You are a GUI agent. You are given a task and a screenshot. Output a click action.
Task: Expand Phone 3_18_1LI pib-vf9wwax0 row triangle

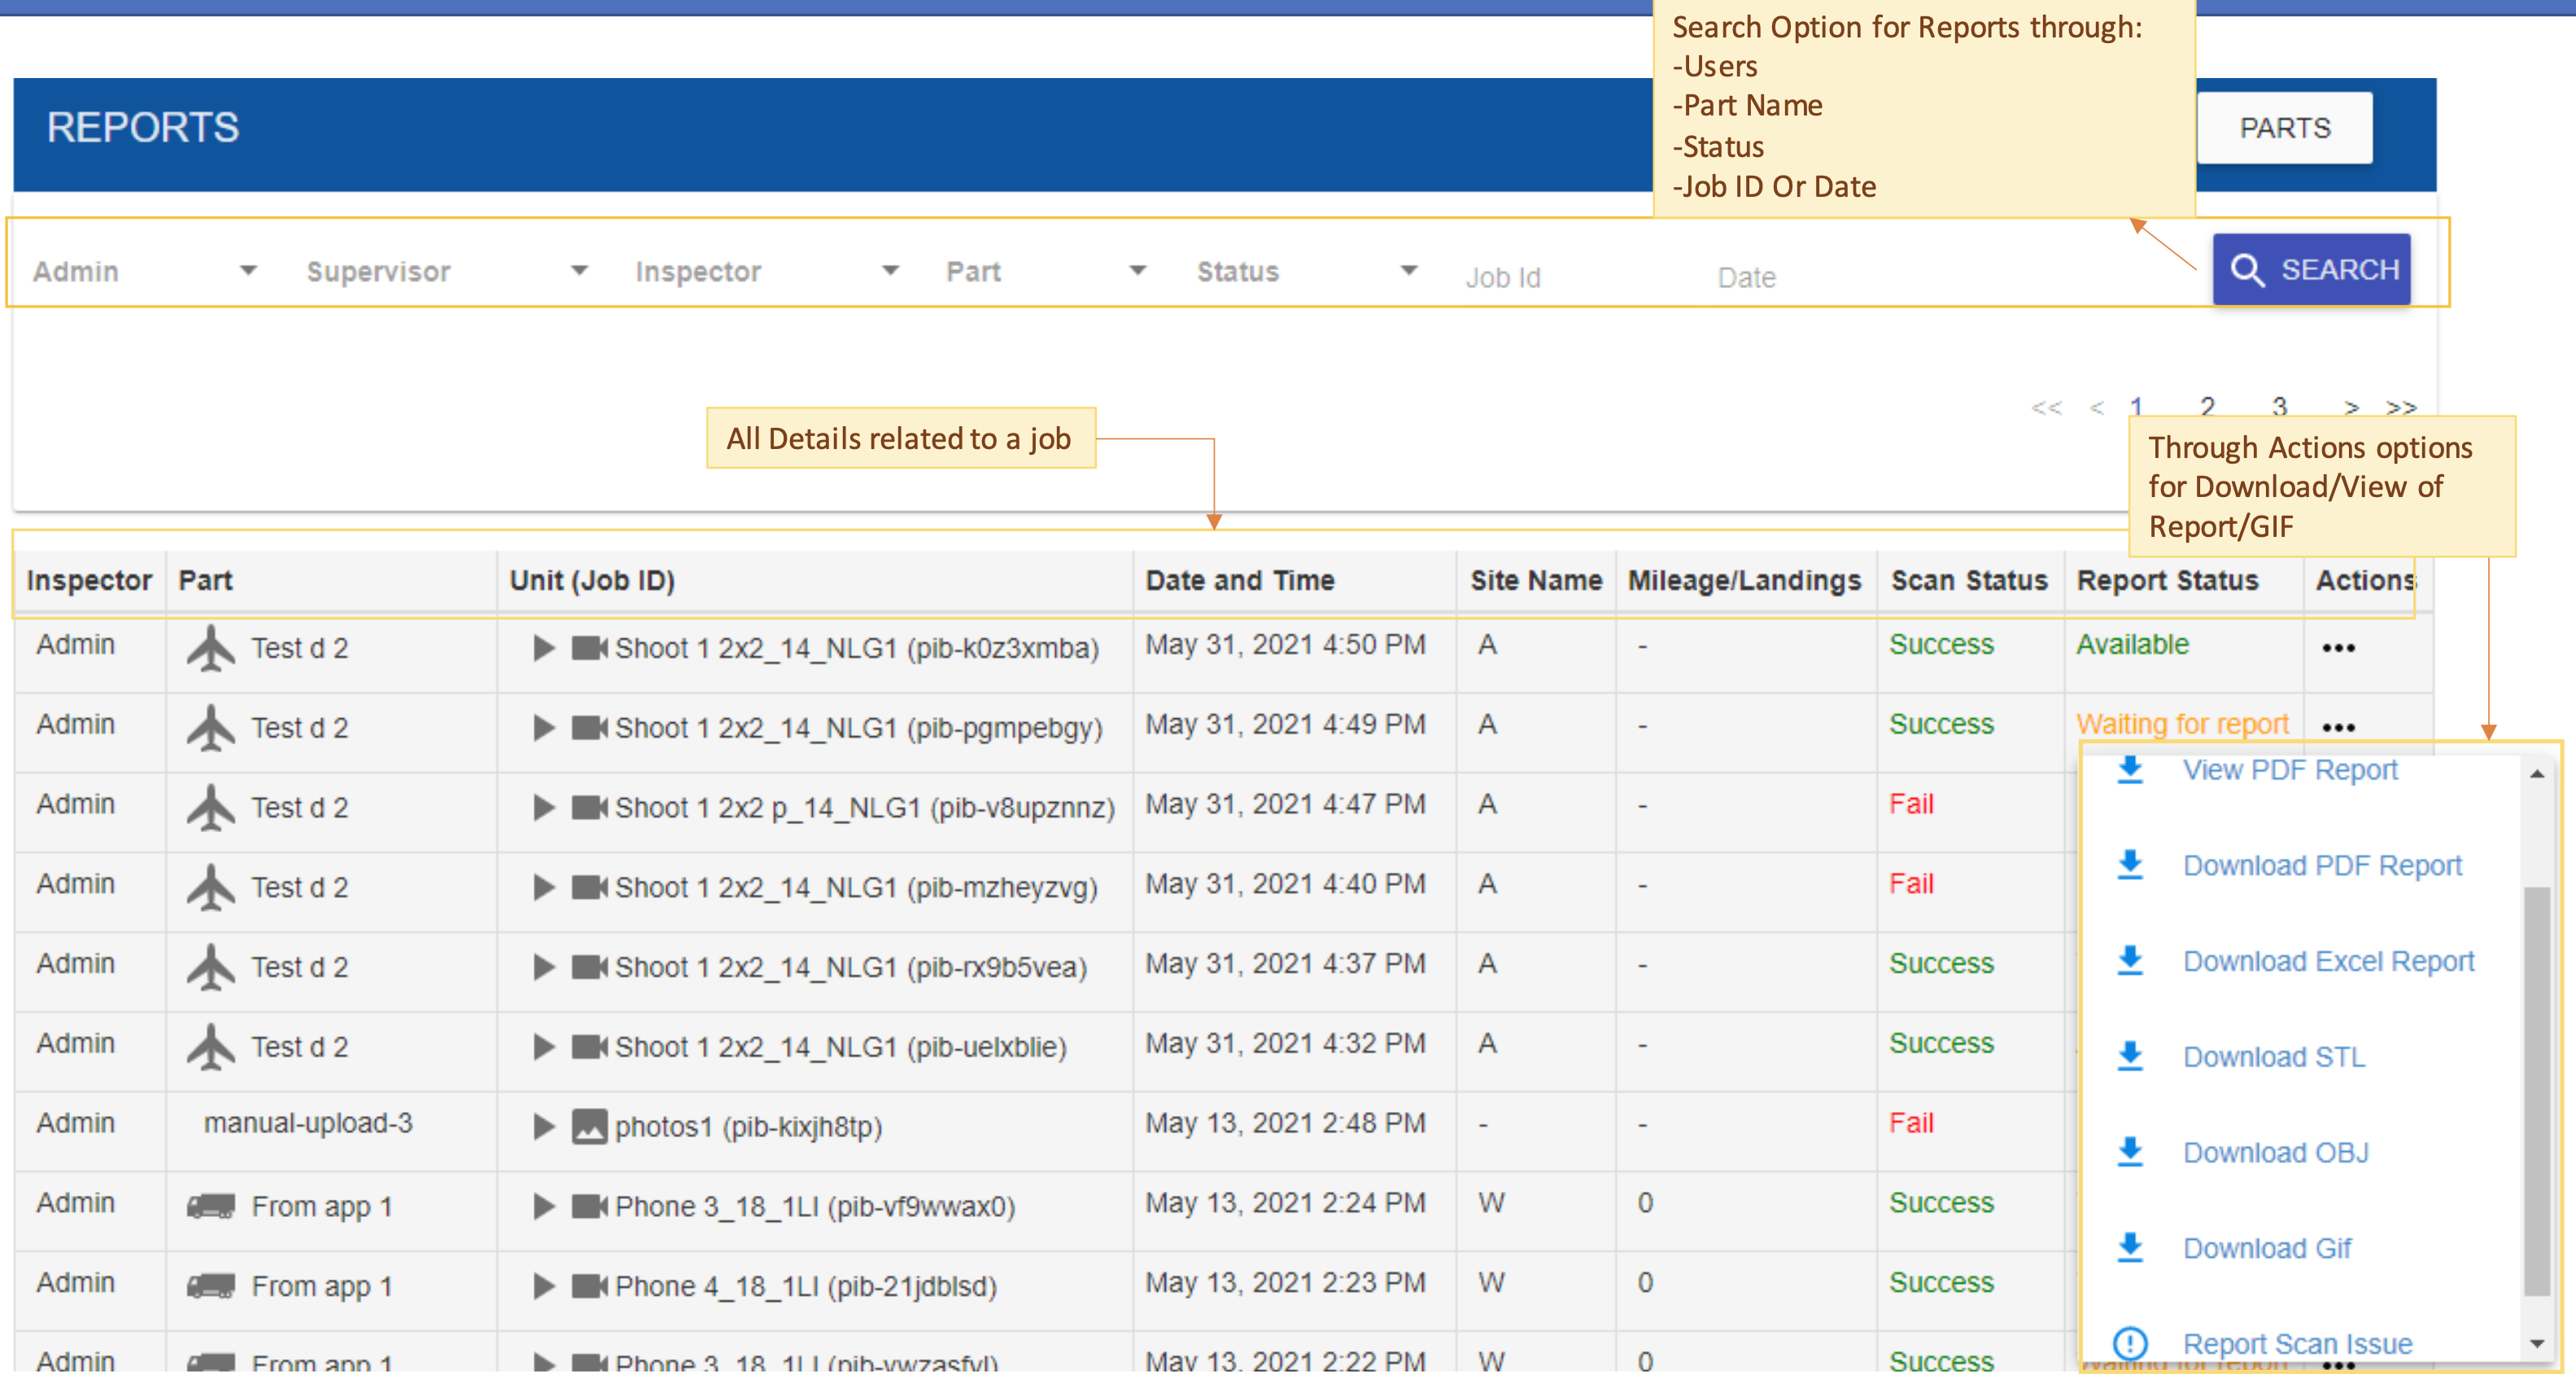click(543, 1206)
